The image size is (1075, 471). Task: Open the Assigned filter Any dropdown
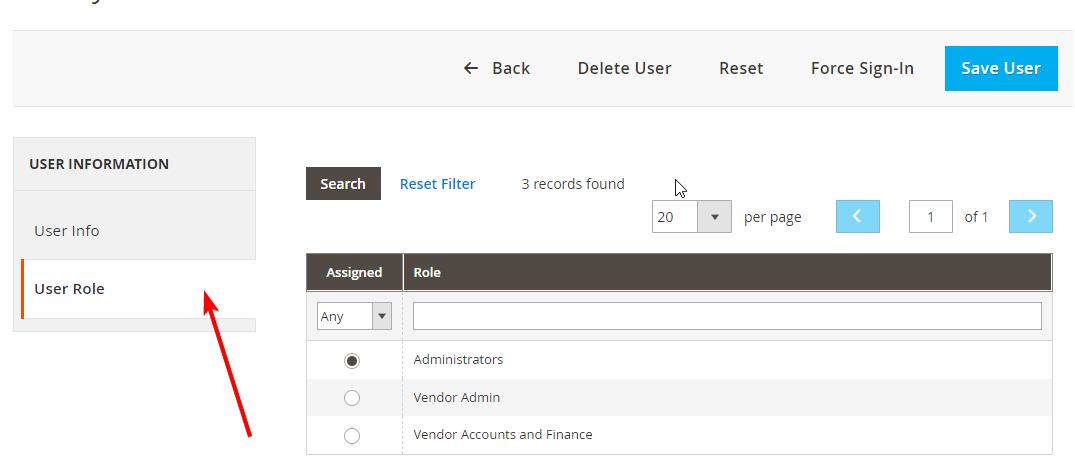tap(354, 317)
